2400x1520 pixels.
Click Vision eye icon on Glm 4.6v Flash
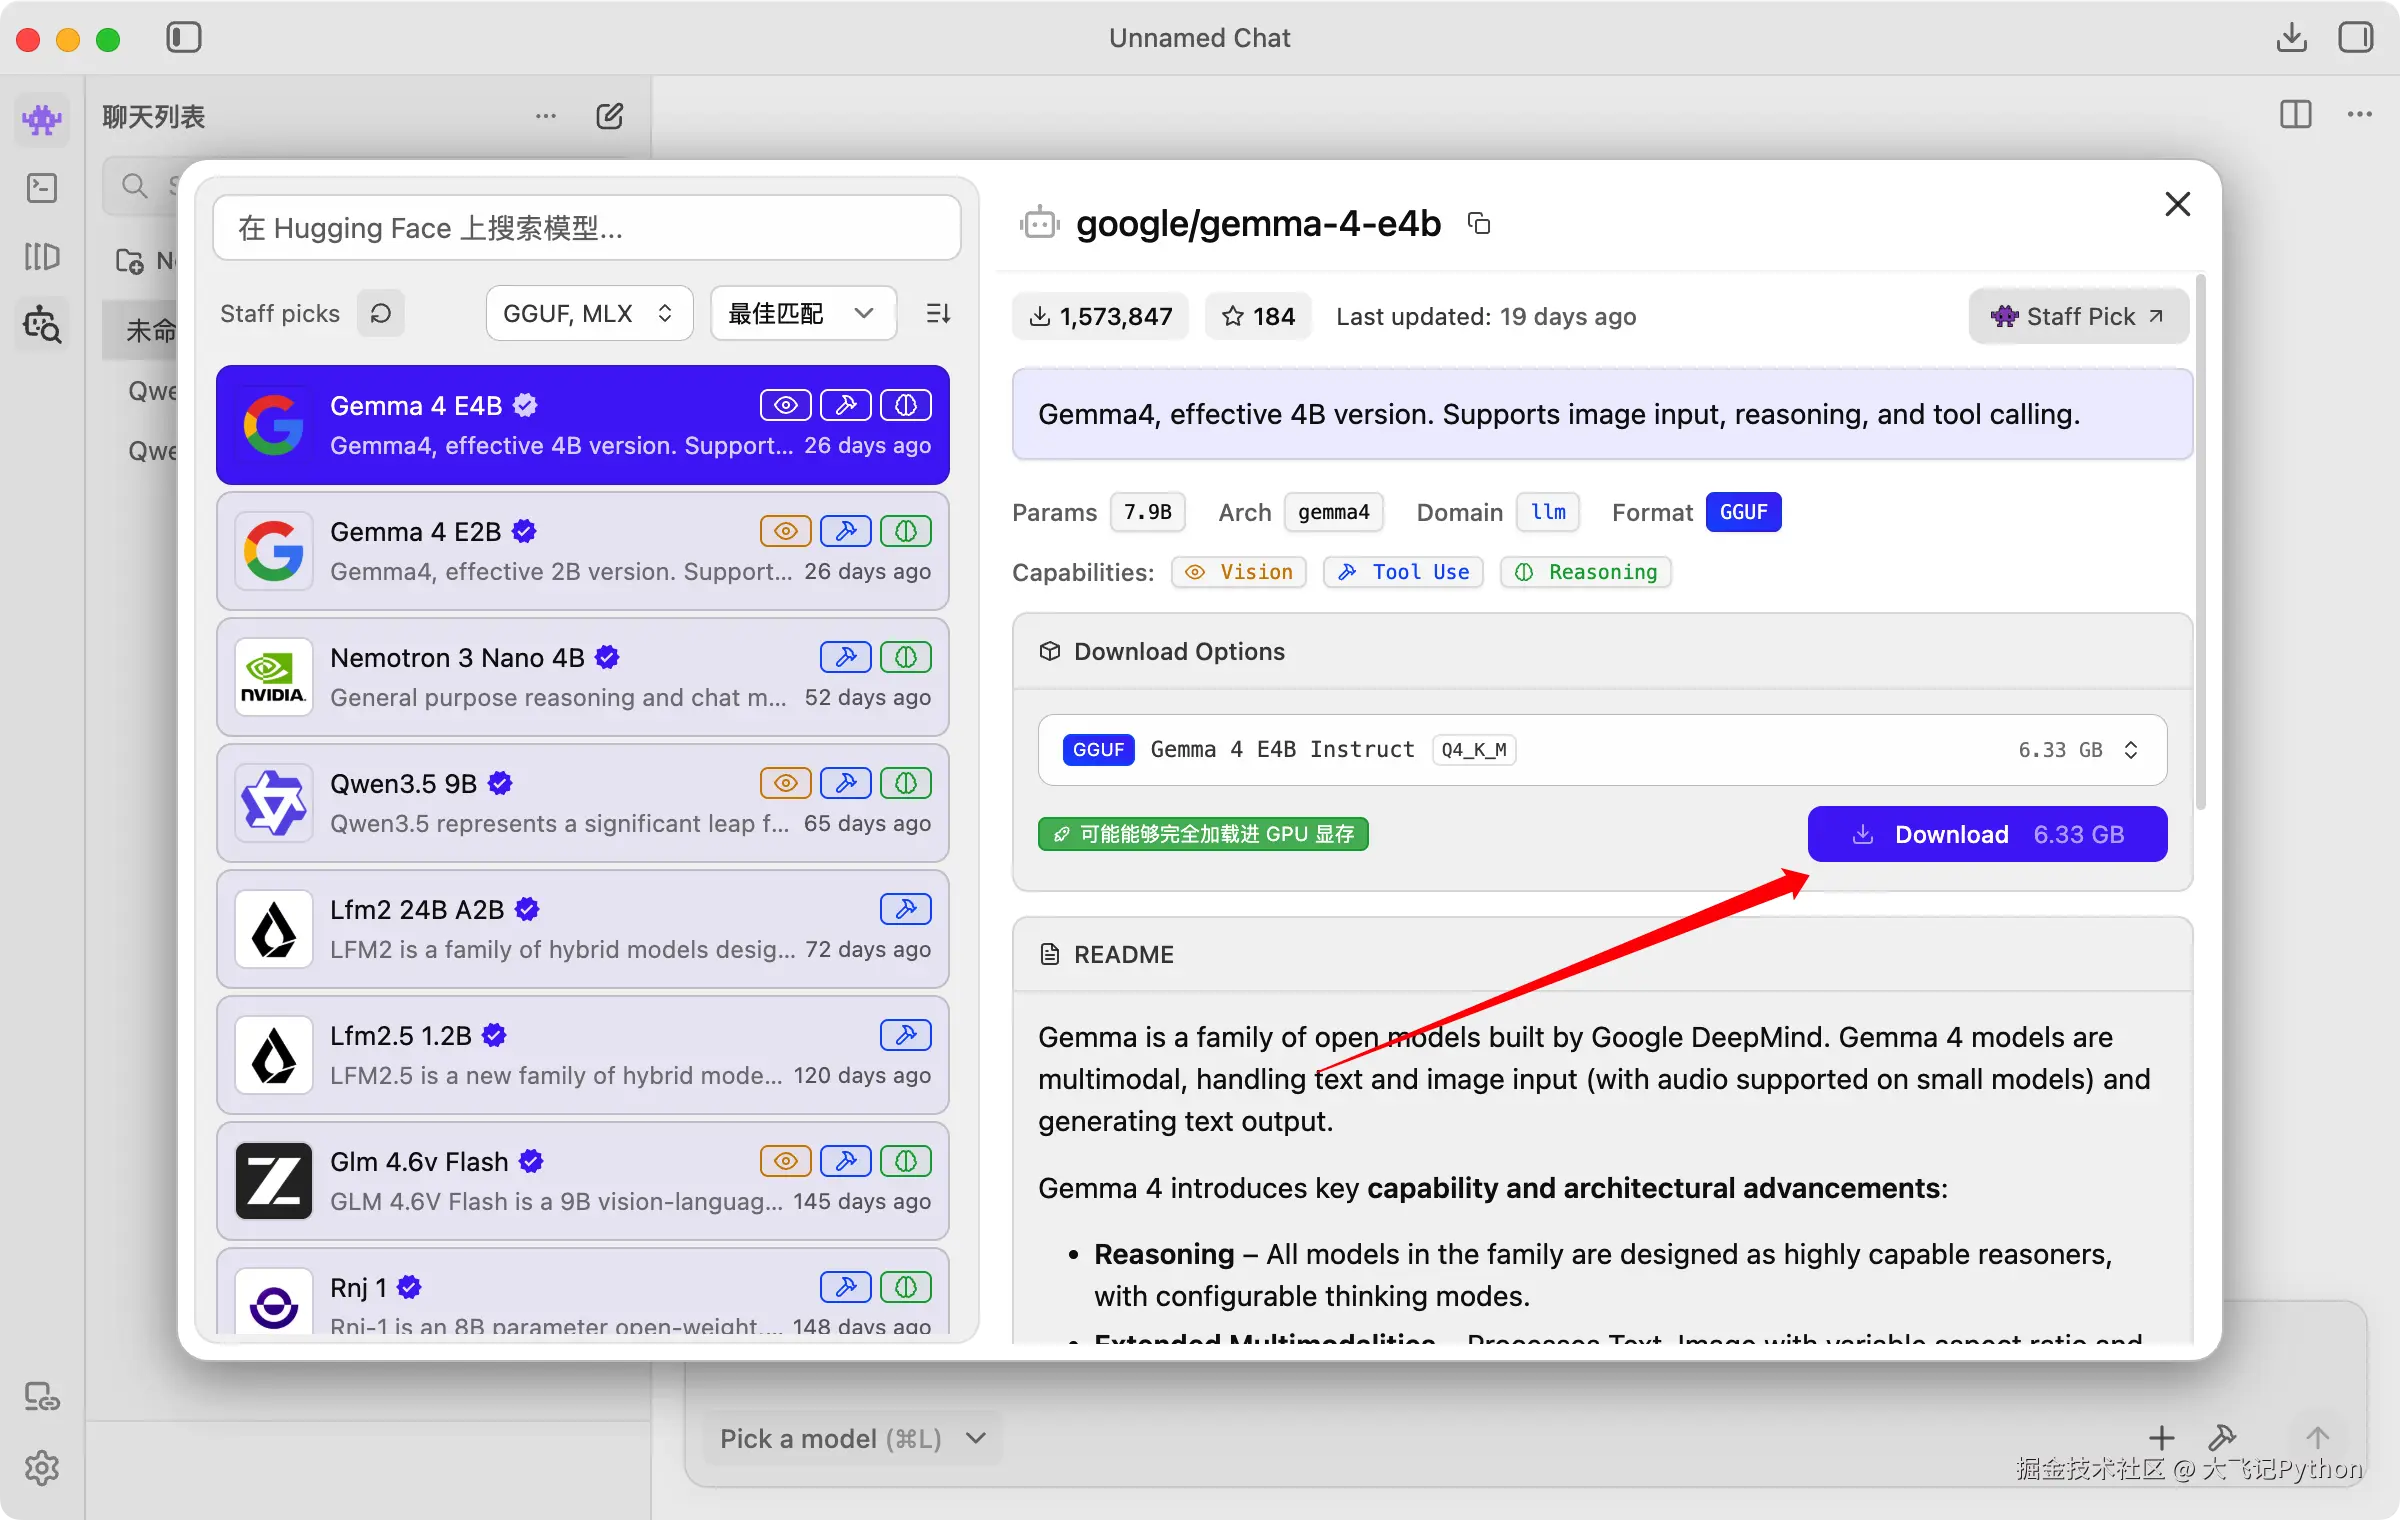click(x=785, y=1161)
